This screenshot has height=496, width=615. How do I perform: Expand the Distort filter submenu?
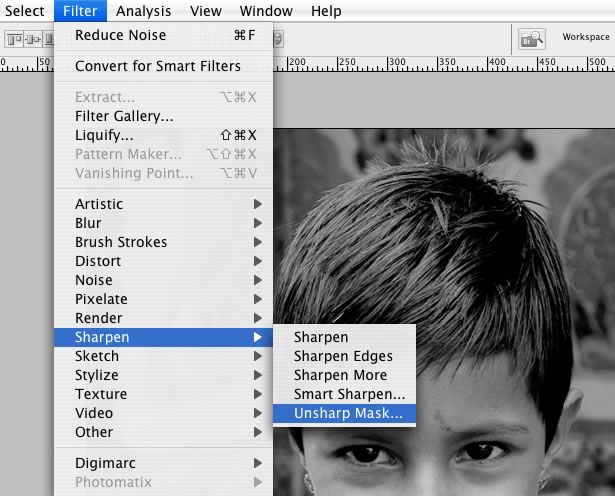tap(163, 261)
